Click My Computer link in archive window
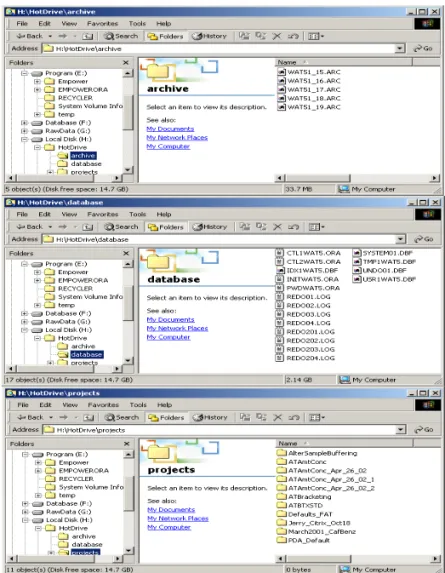The image size is (445, 573). 168,147
